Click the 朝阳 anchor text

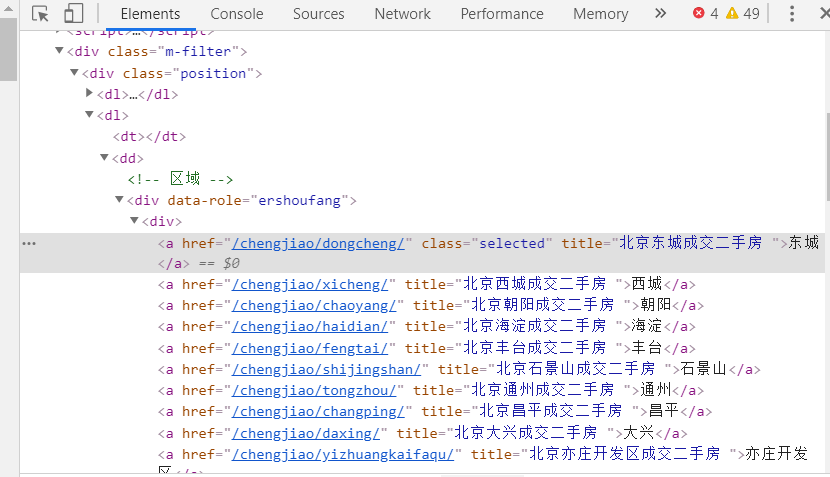(655, 305)
